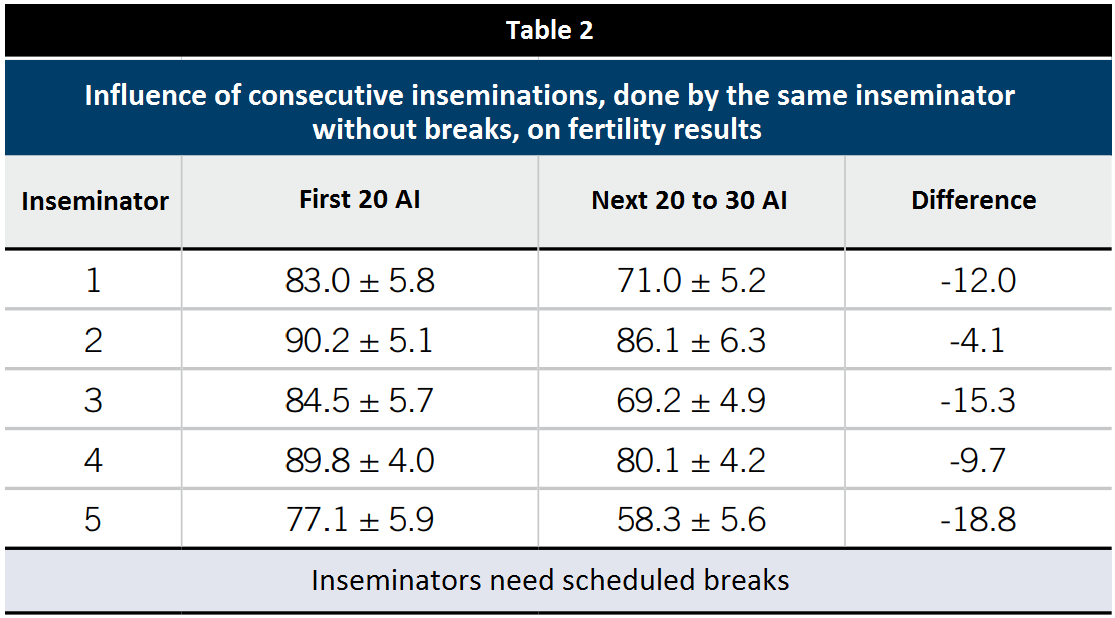This screenshot has width=1115, height=618.
Task: Click the "Difference" column header
Action: tap(973, 200)
